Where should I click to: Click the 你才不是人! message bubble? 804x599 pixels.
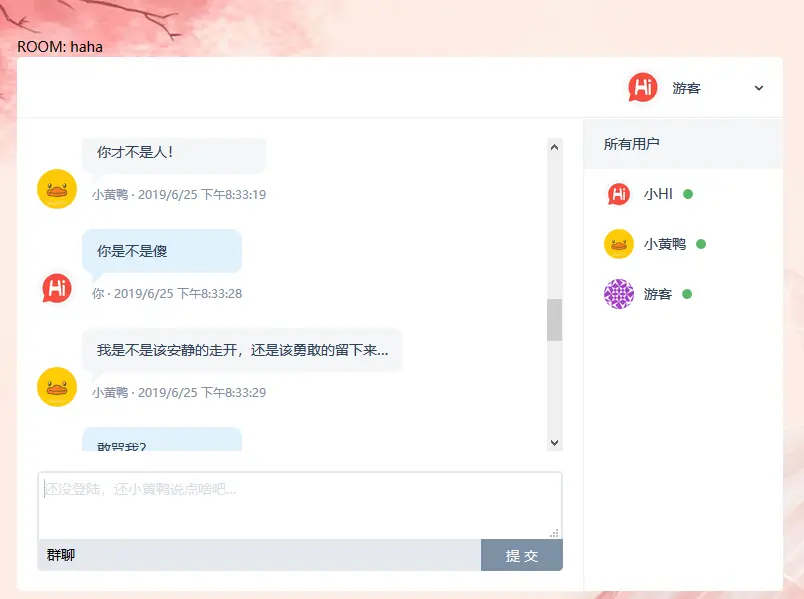tap(174, 155)
